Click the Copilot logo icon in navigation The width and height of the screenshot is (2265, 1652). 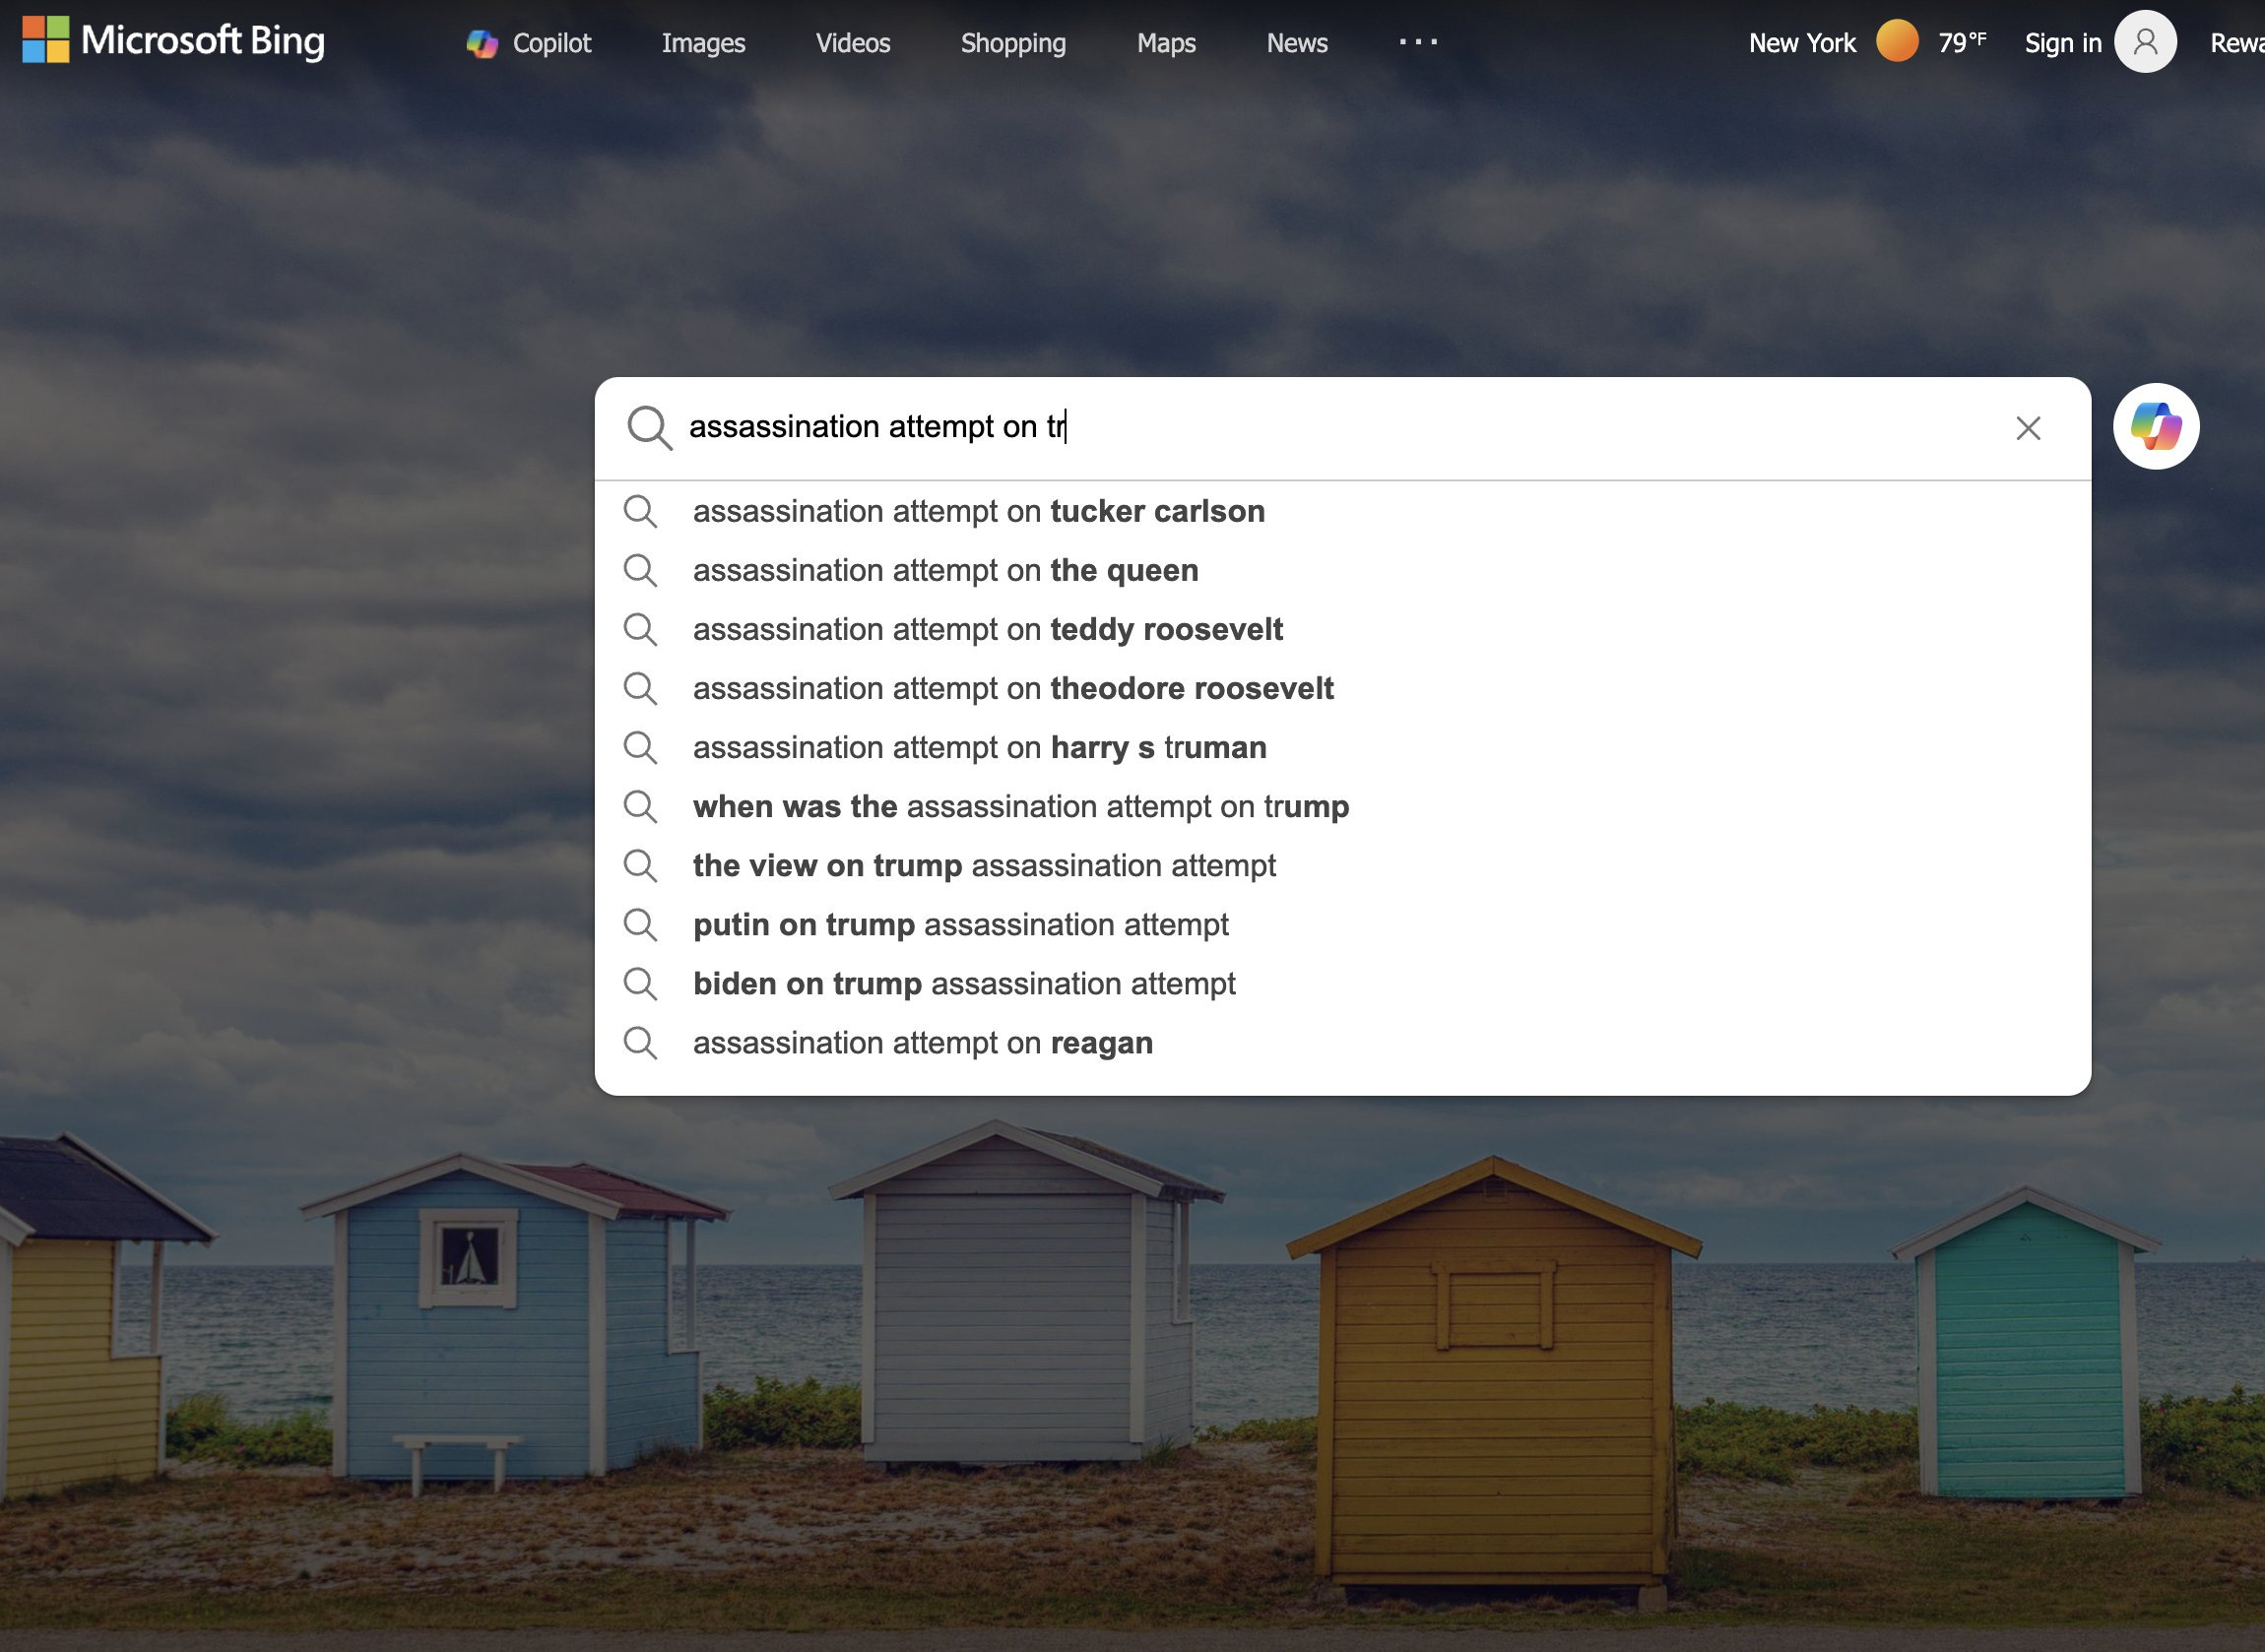click(482, 44)
